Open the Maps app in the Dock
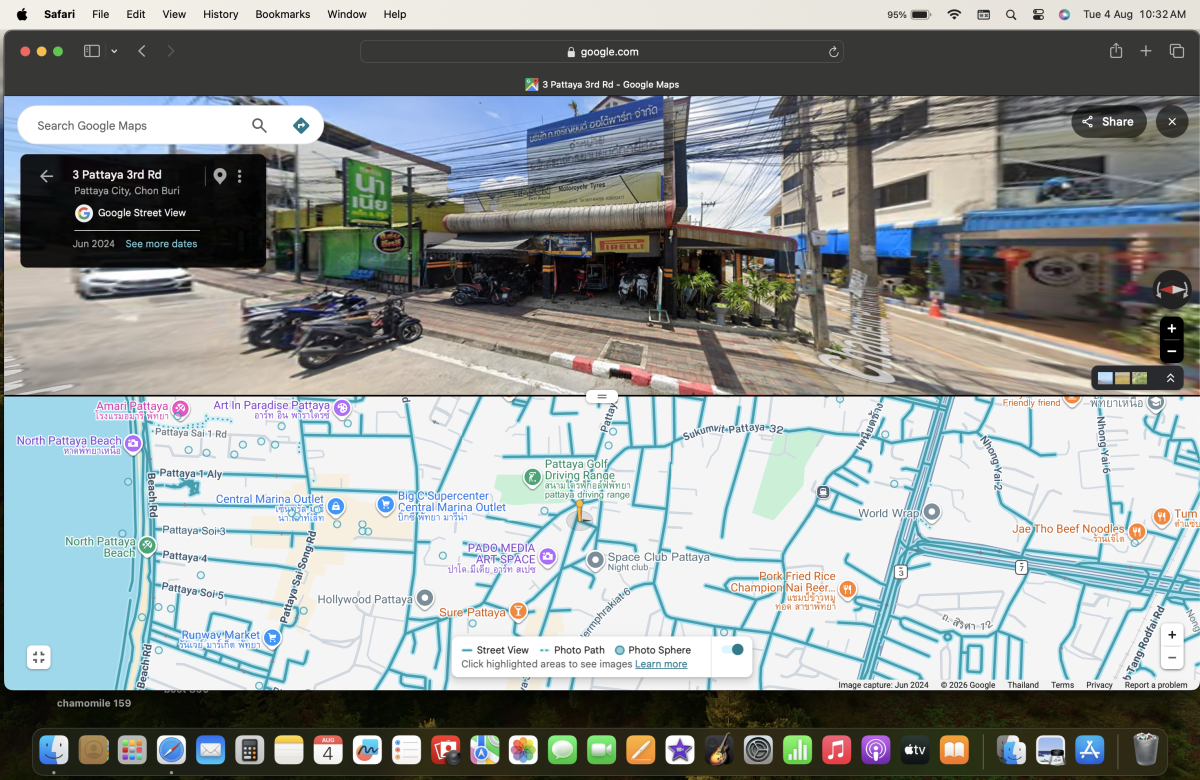This screenshot has width=1200, height=780. pyautogui.click(x=485, y=749)
